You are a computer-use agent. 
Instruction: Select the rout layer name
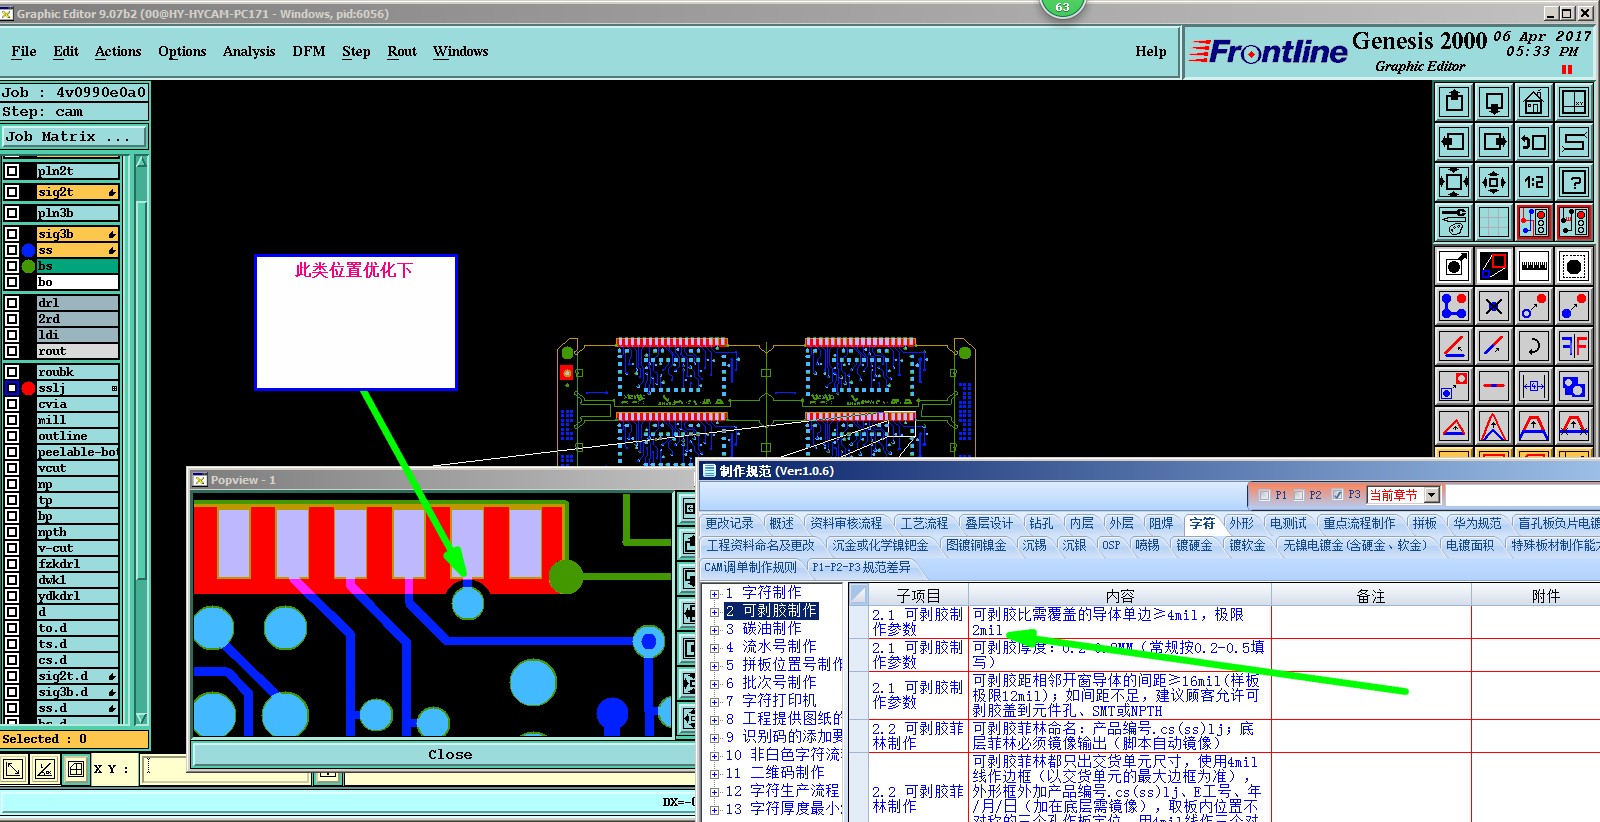click(x=77, y=351)
